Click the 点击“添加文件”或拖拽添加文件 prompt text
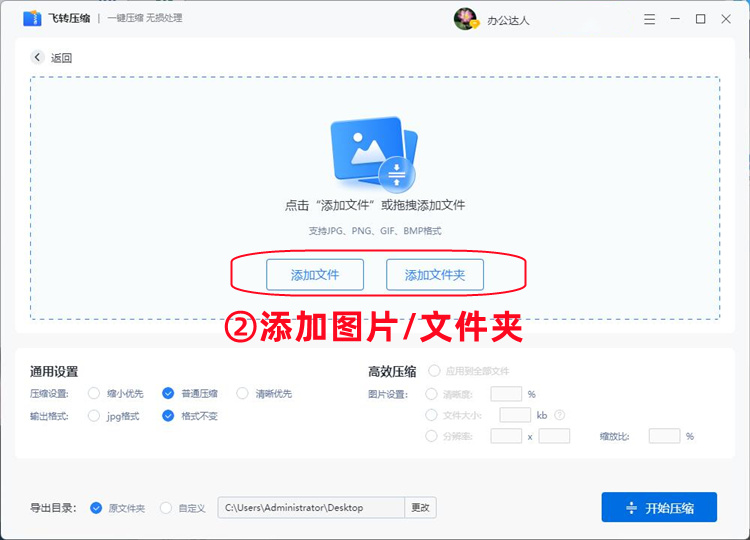Viewport: 750px width, 540px height. [x=375, y=205]
